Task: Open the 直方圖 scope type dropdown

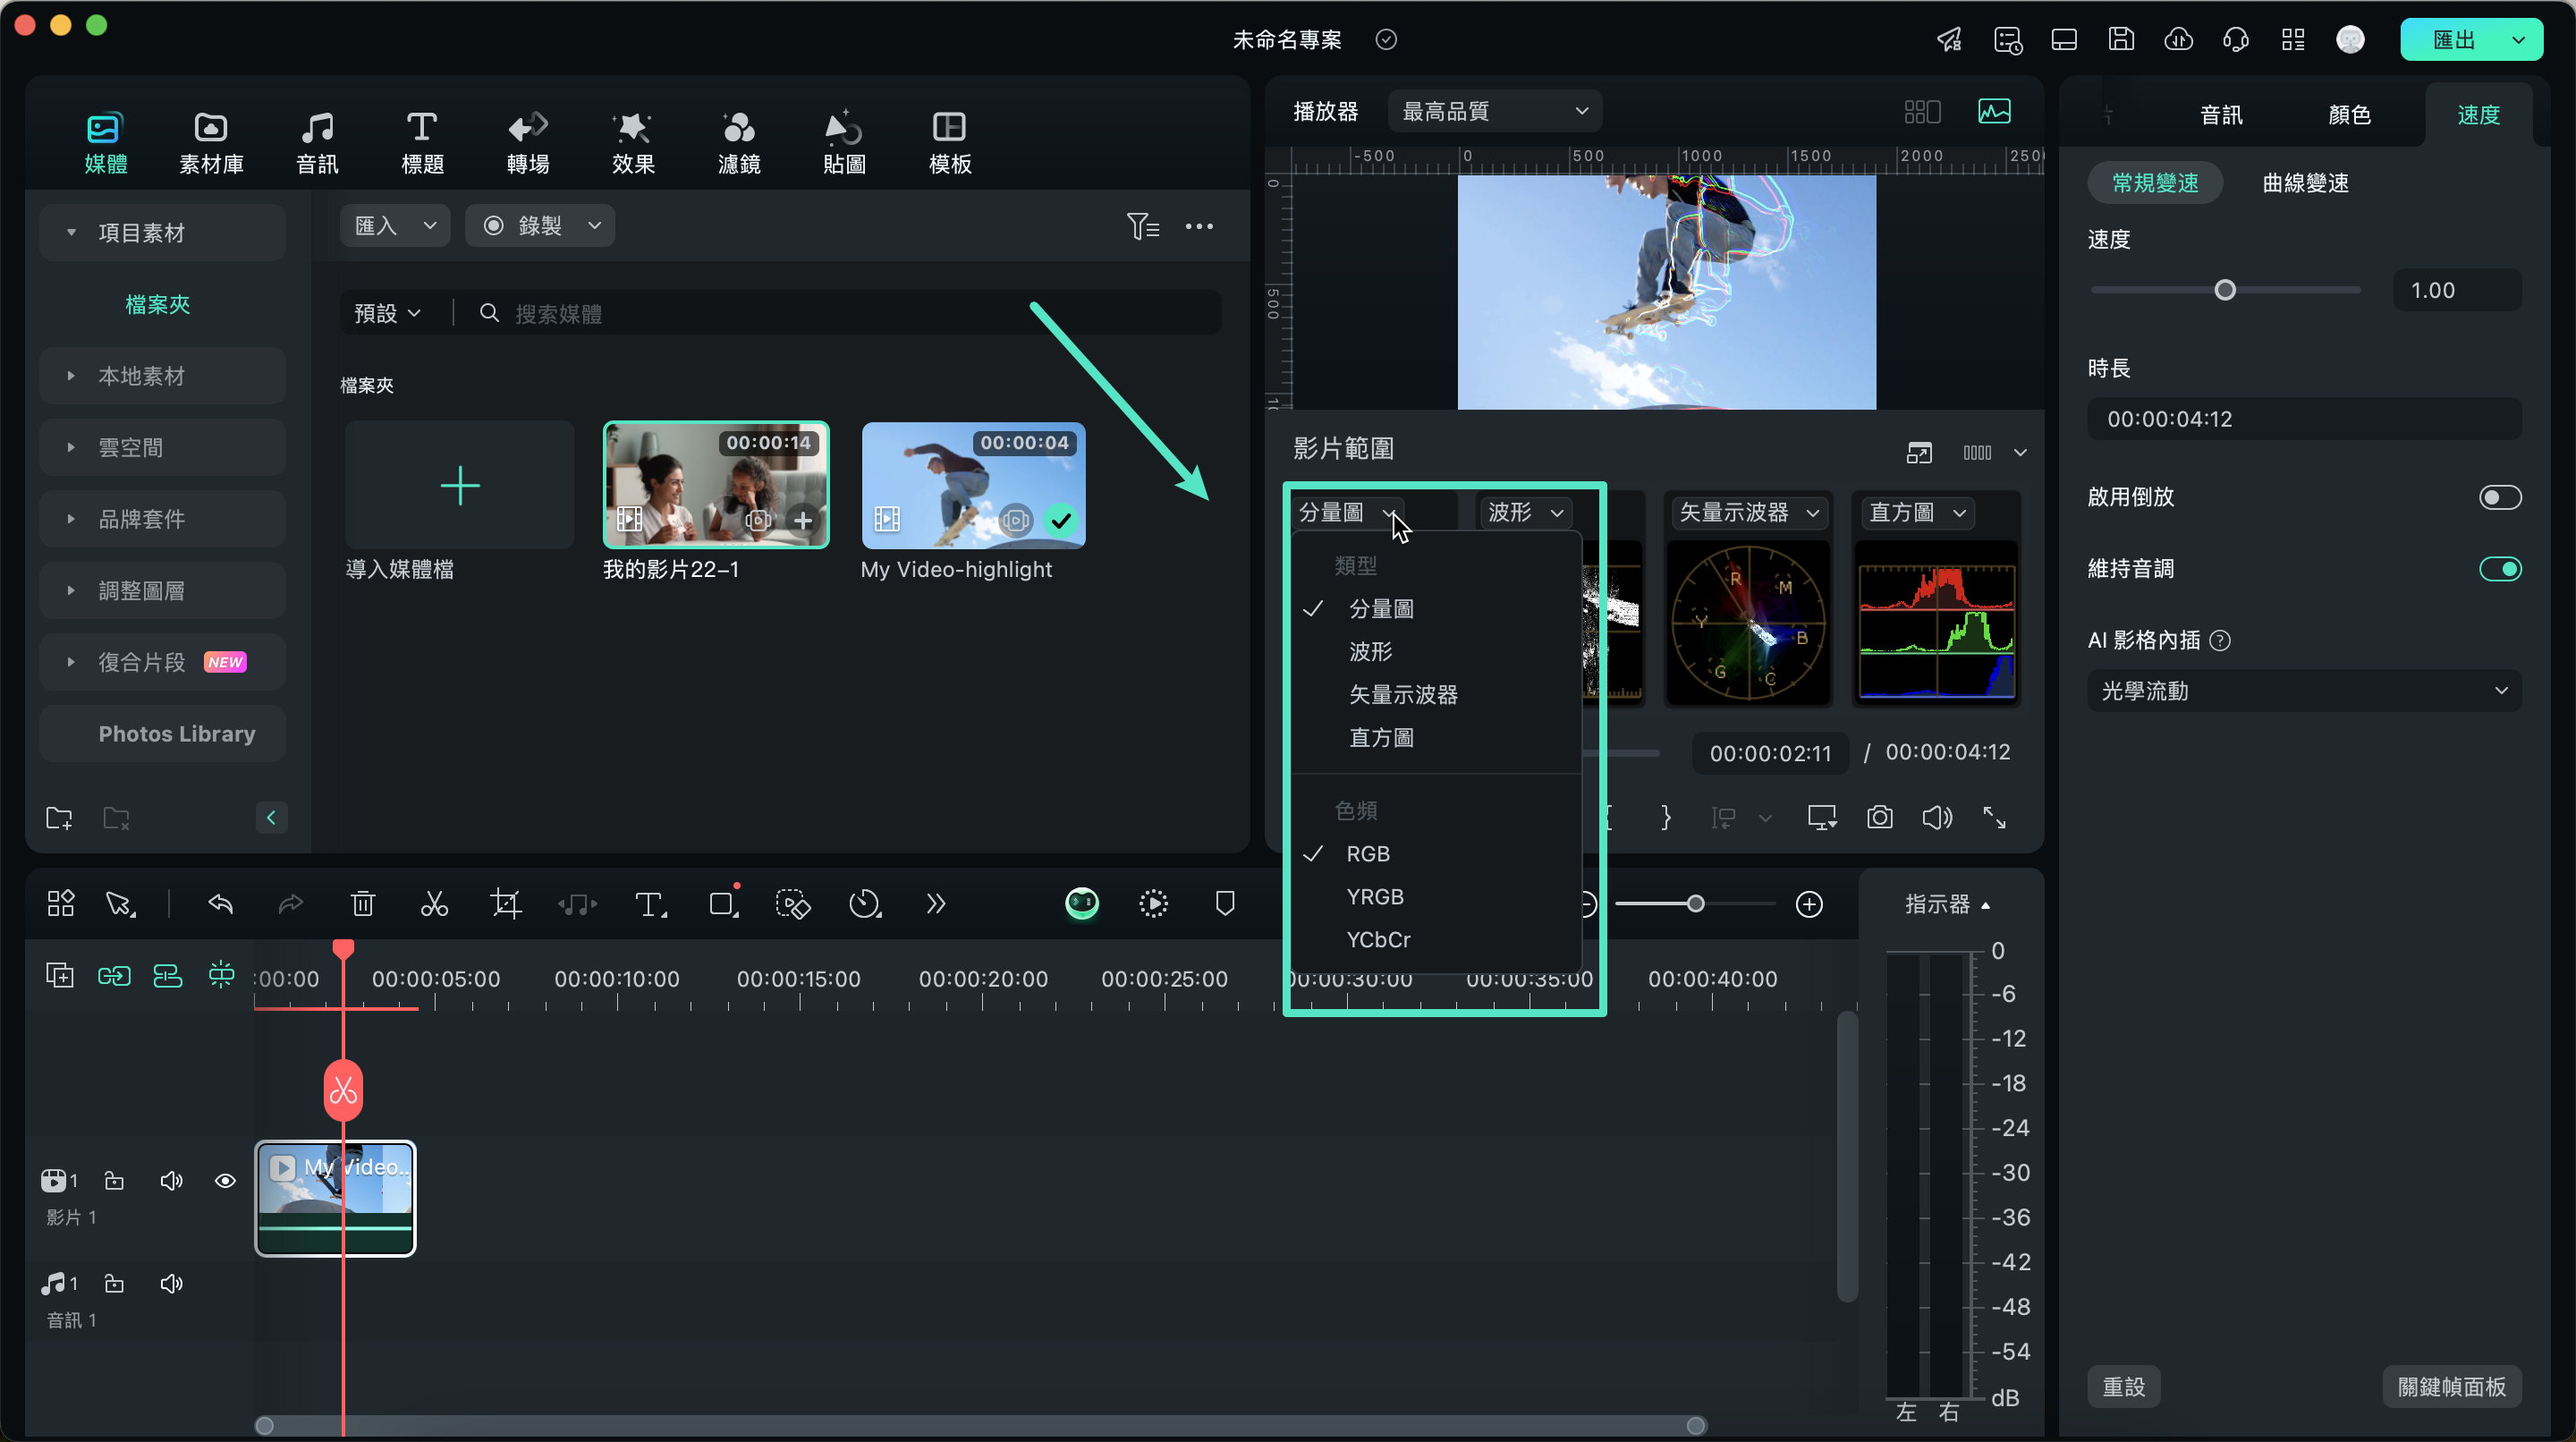Action: [x=1917, y=513]
